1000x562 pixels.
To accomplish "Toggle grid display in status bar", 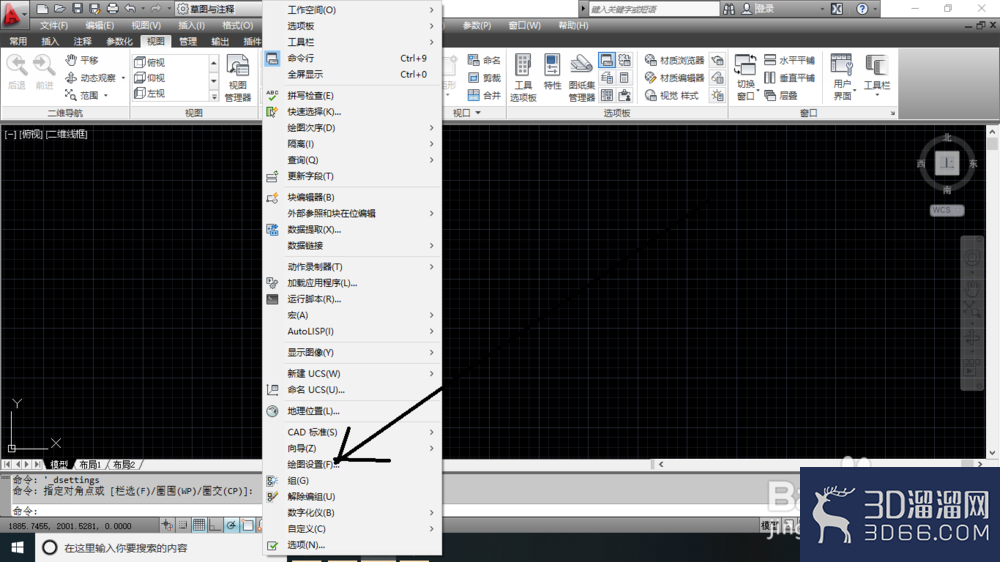I will [x=199, y=526].
